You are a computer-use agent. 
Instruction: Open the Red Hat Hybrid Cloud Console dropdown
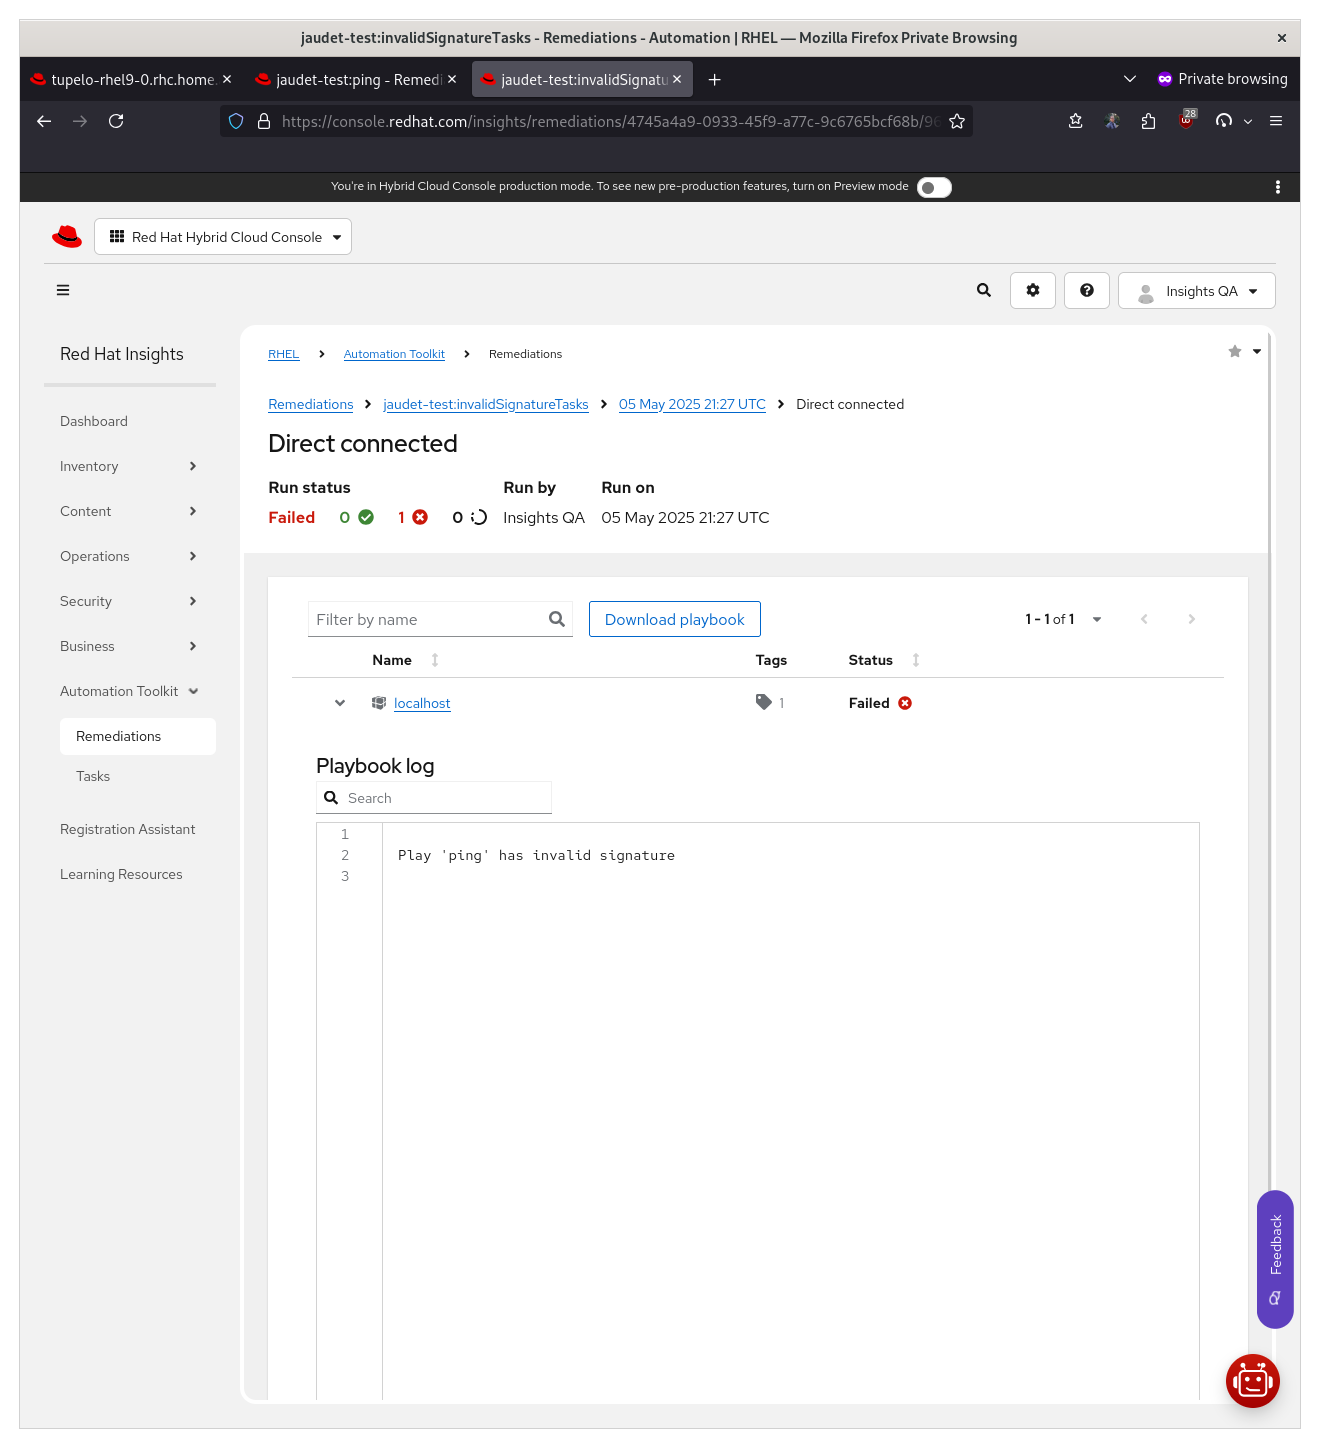[x=223, y=237]
